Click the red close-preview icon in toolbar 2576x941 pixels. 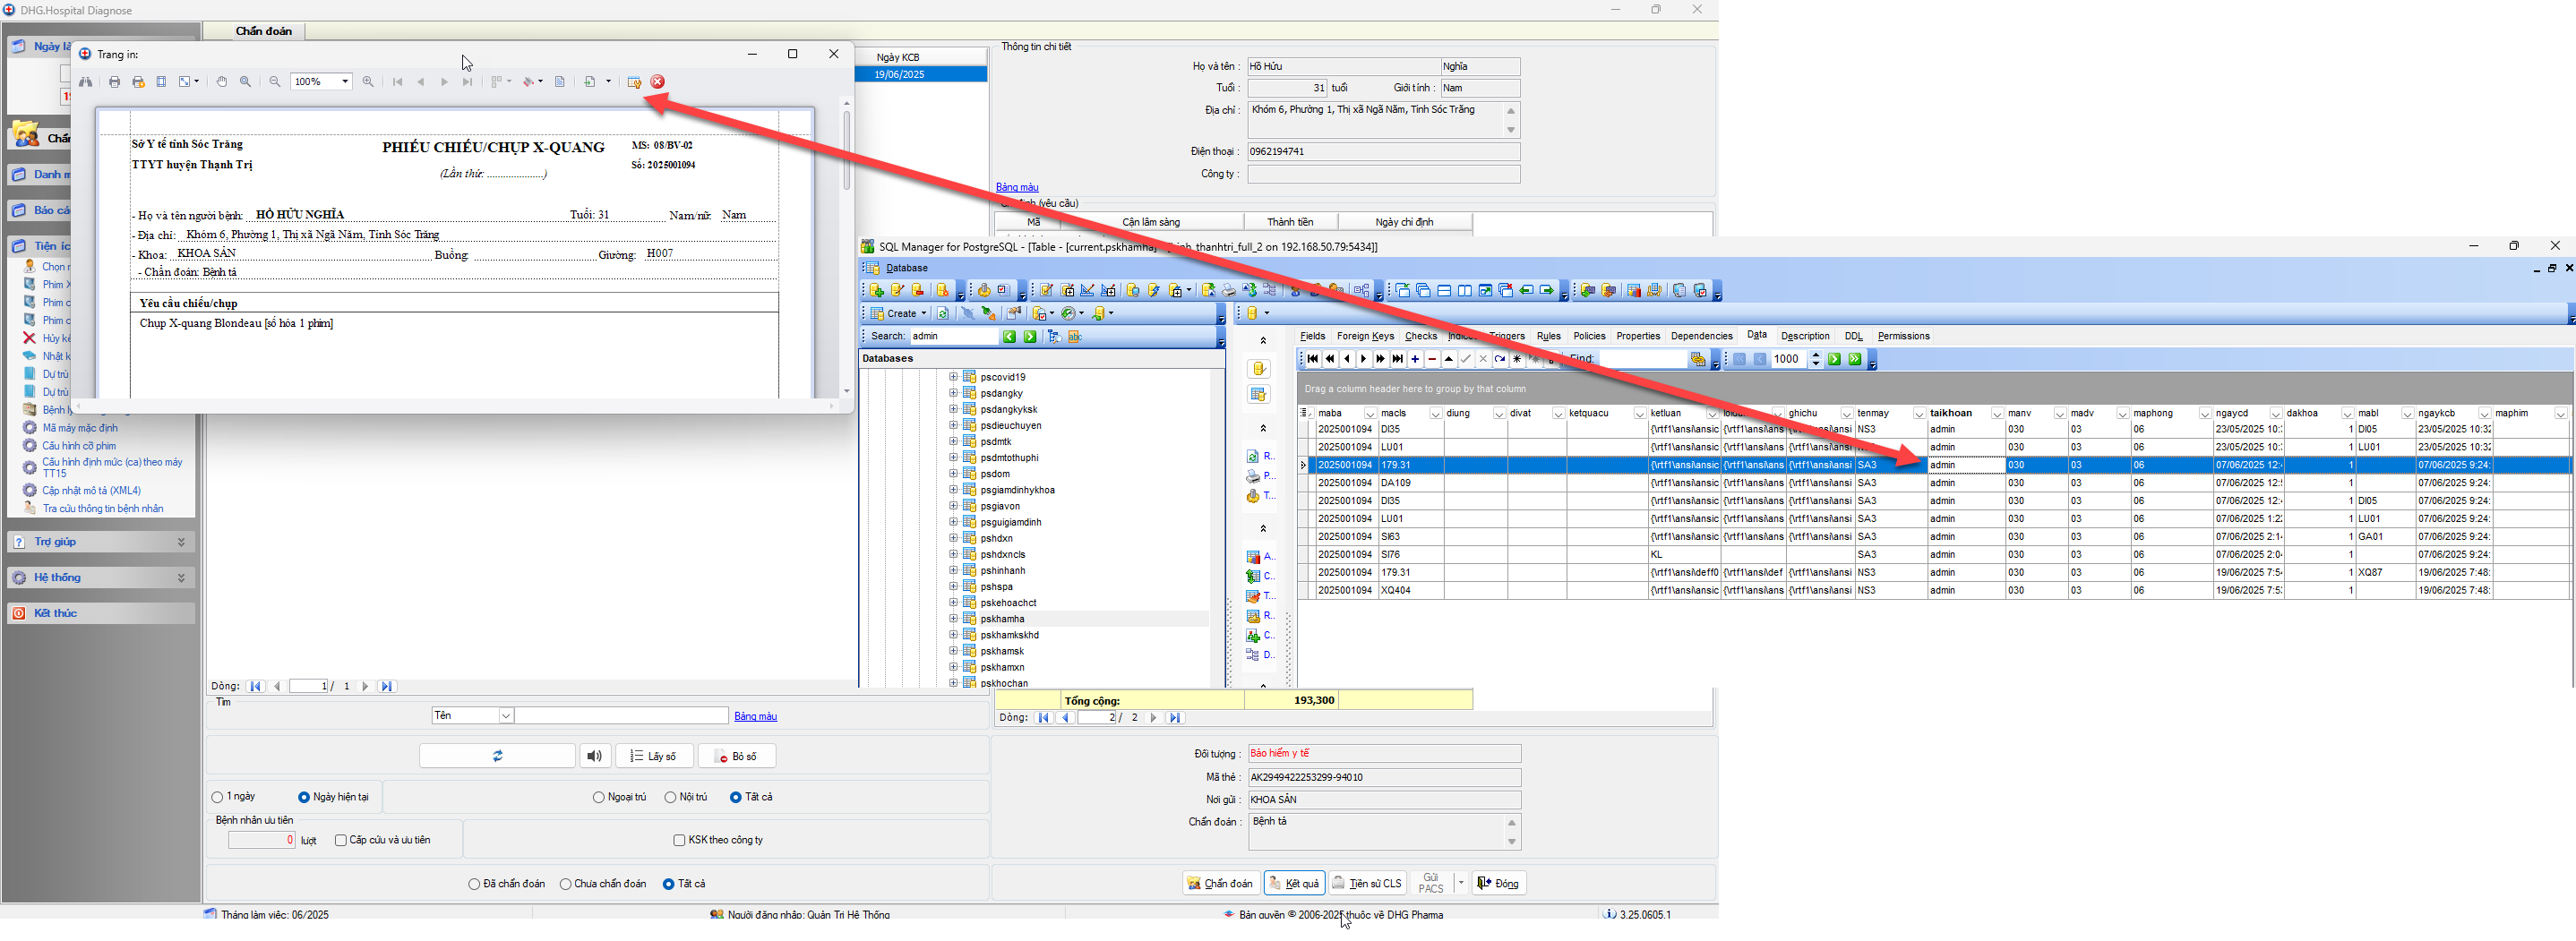point(658,82)
